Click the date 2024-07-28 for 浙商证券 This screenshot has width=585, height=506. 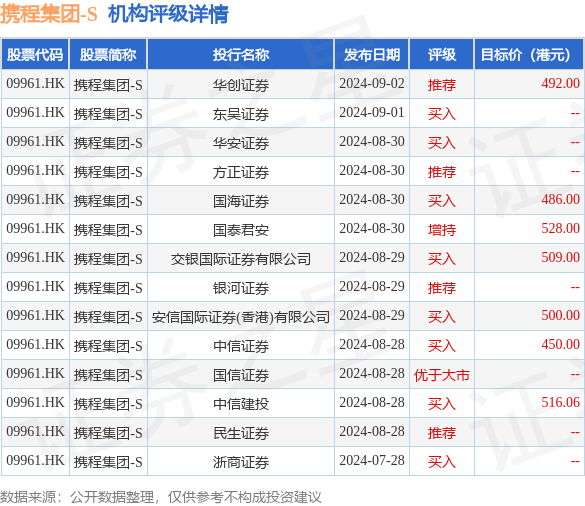pos(372,460)
